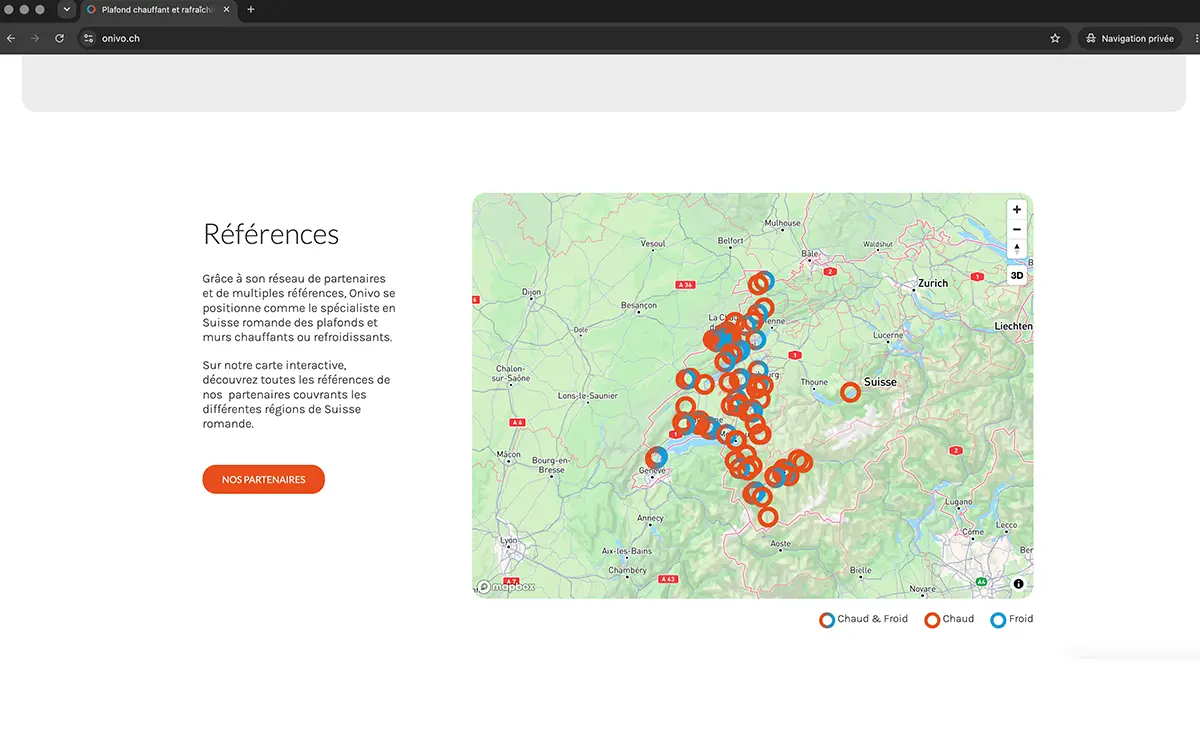
Task: Click the Zurich label on the map
Action: coord(932,283)
